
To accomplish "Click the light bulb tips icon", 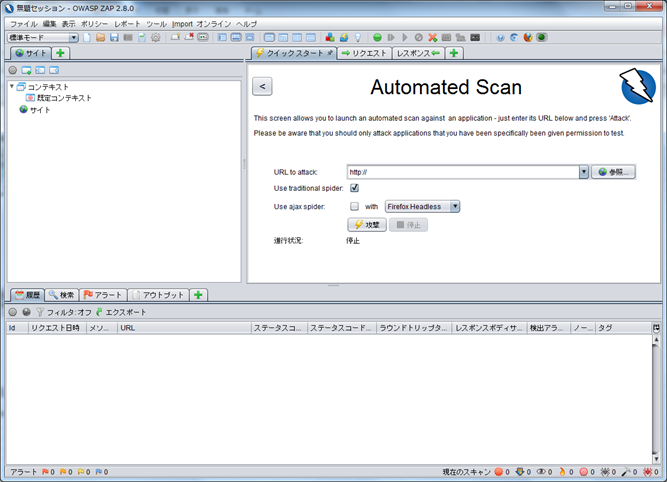I will point(358,37).
